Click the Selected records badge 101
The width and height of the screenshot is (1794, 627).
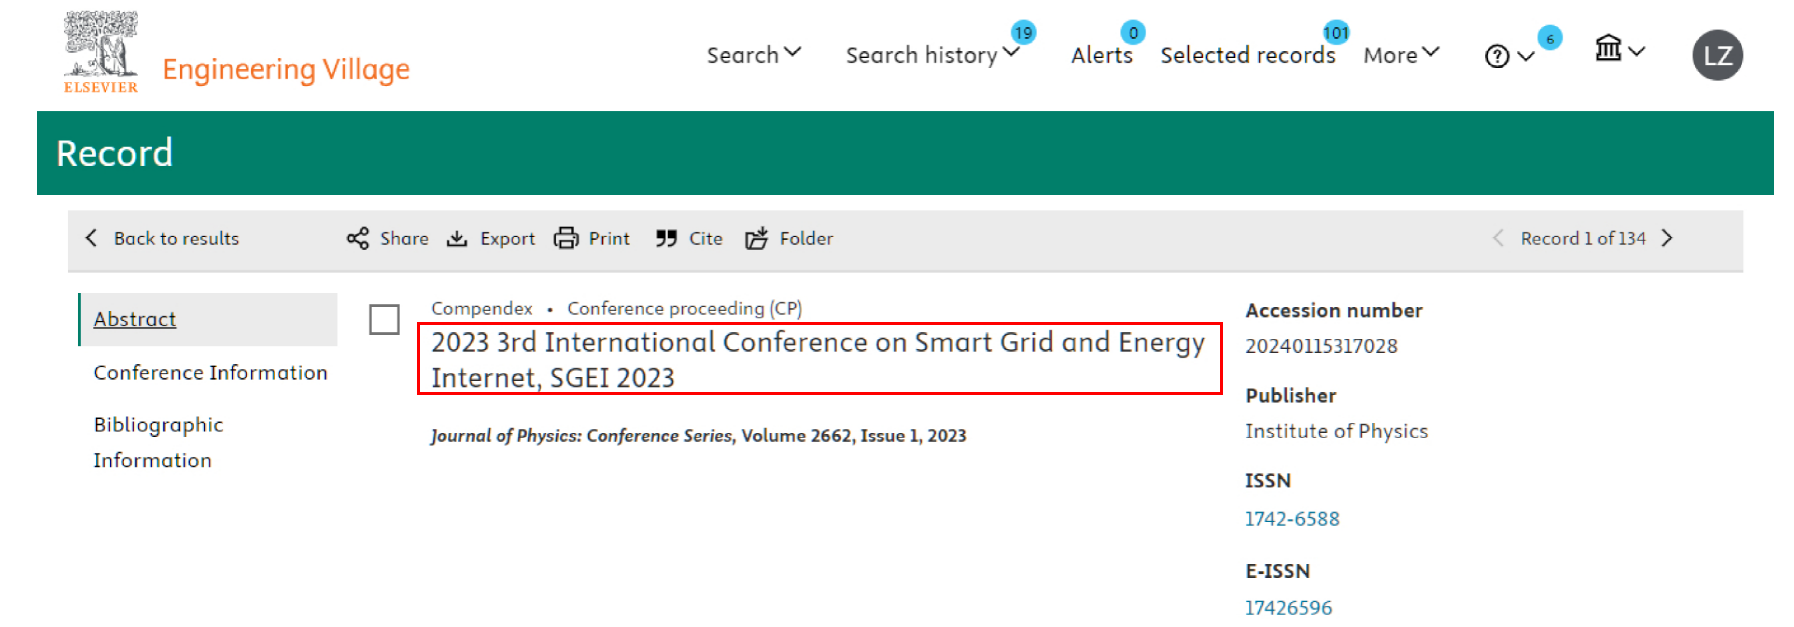(x=1336, y=32)
